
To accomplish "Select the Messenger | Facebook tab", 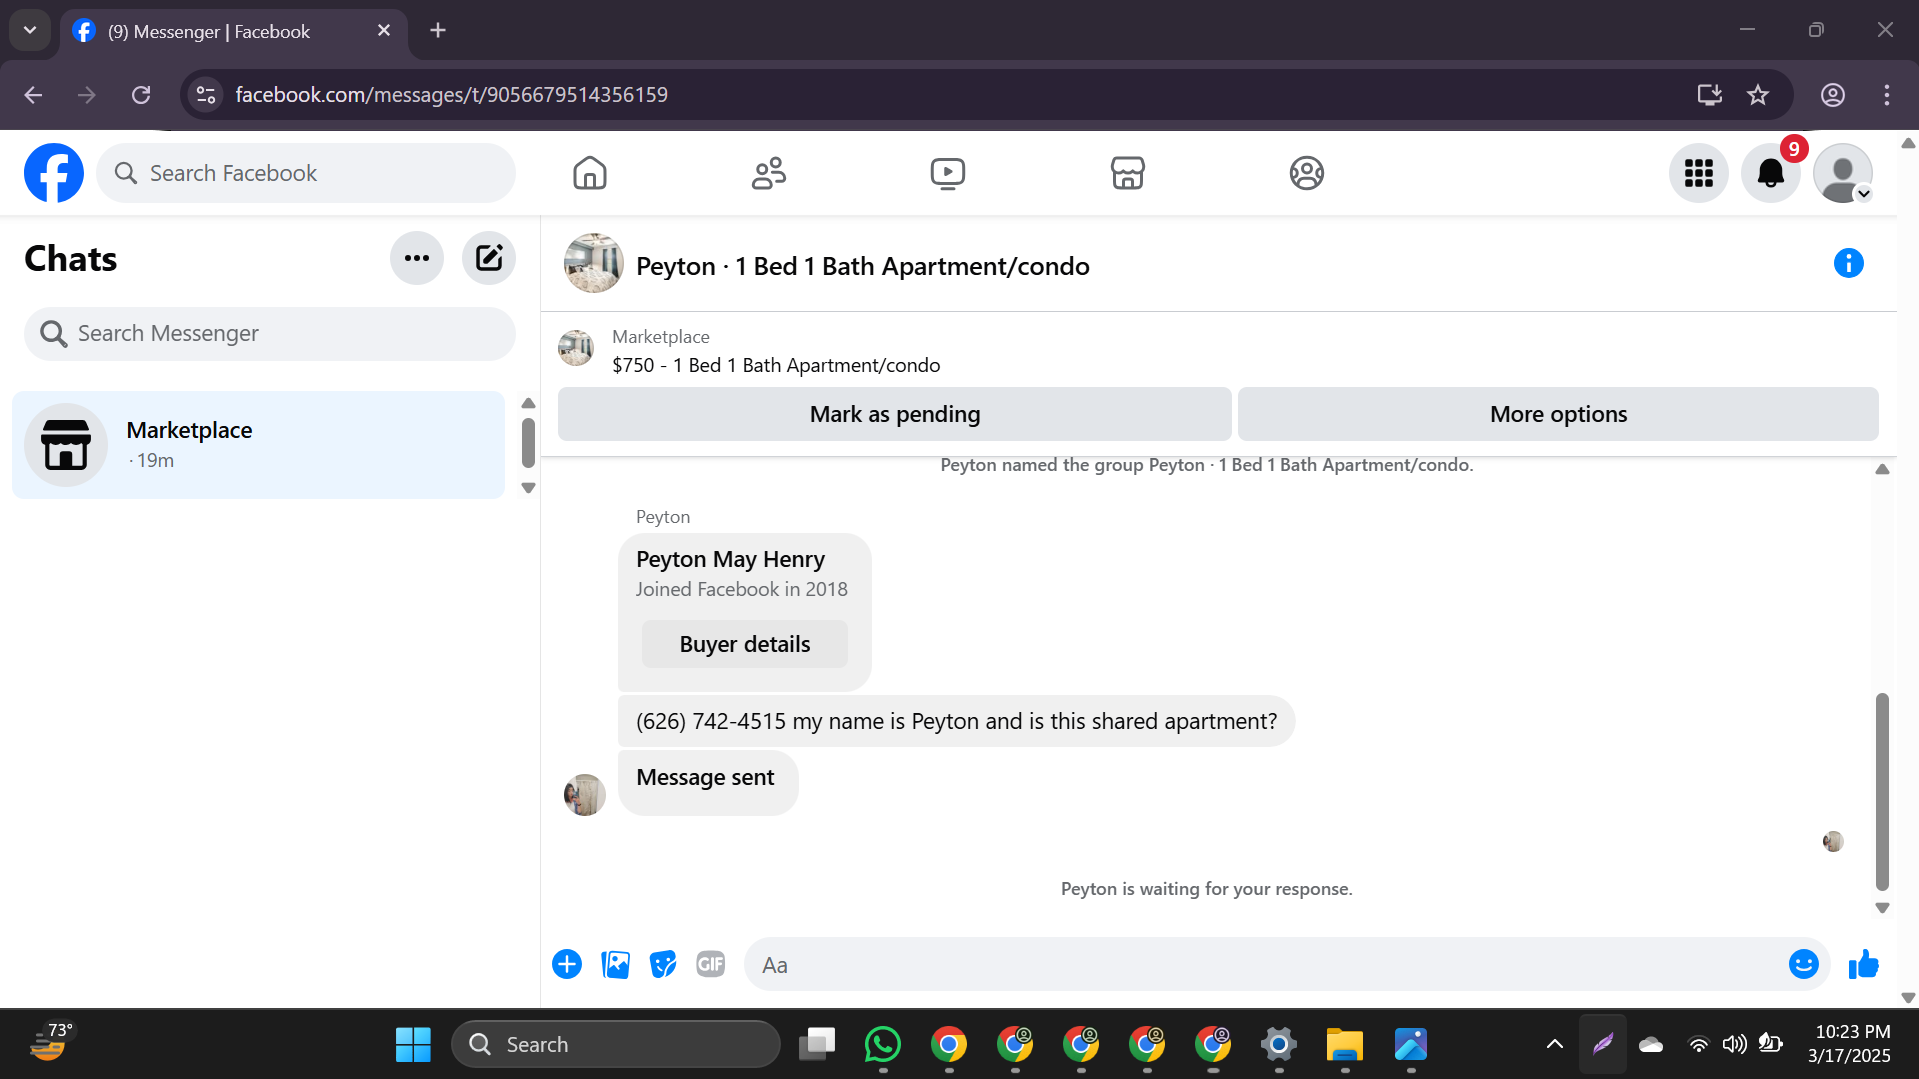I will [x=235, y=32].
